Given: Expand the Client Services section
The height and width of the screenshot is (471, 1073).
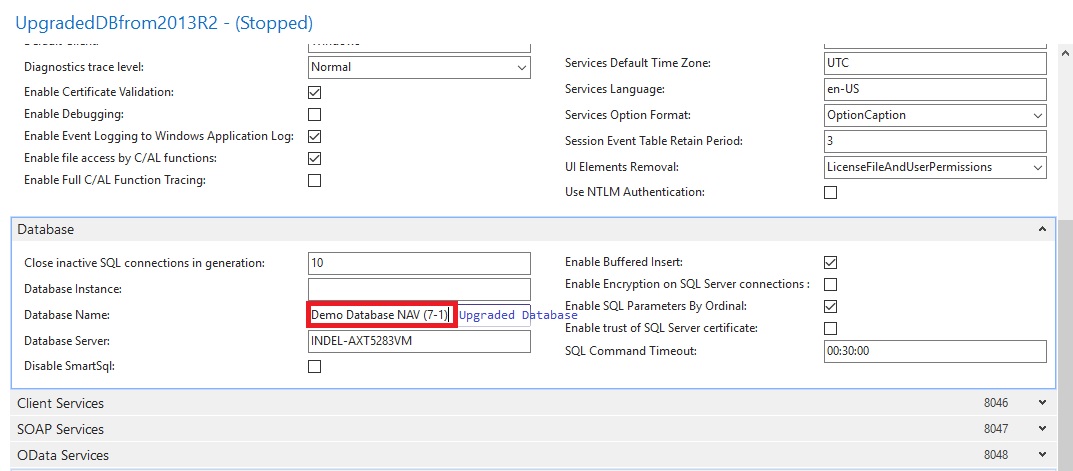Looking at the screenshot, I should (1042, 403).
